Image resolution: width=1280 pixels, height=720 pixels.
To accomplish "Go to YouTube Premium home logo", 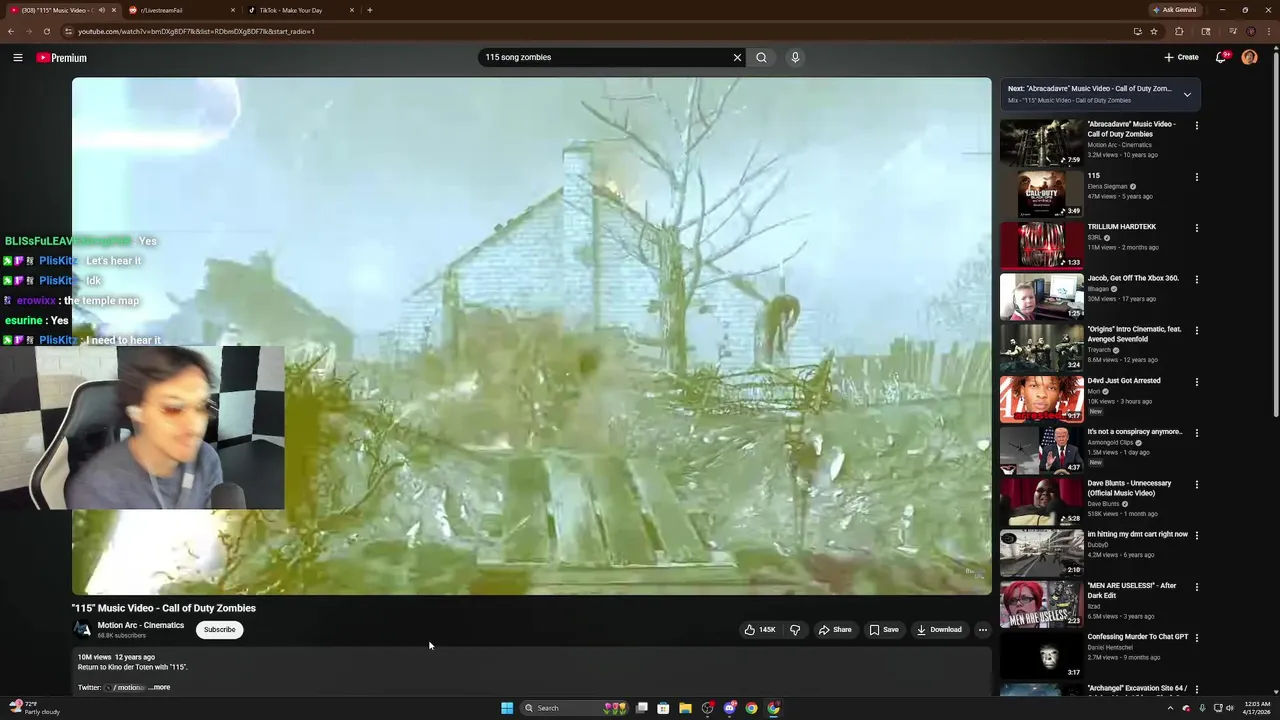I will (x=62, y=58).
